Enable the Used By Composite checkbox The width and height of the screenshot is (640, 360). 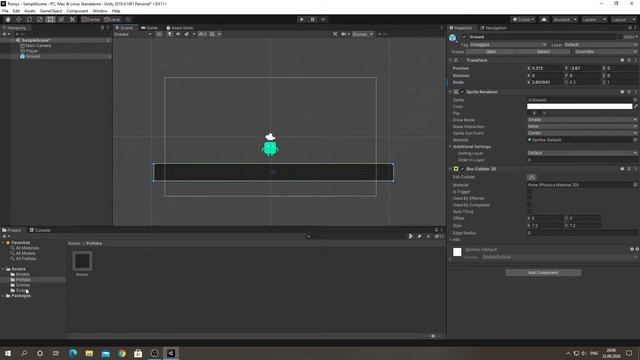pos(529,204)
